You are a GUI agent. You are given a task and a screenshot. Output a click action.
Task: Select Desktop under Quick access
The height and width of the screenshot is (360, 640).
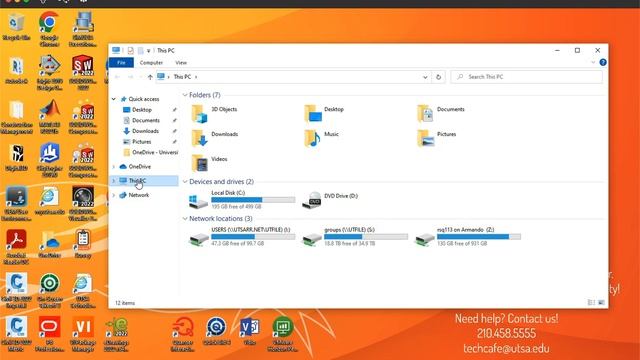click(x=142, y=110)
